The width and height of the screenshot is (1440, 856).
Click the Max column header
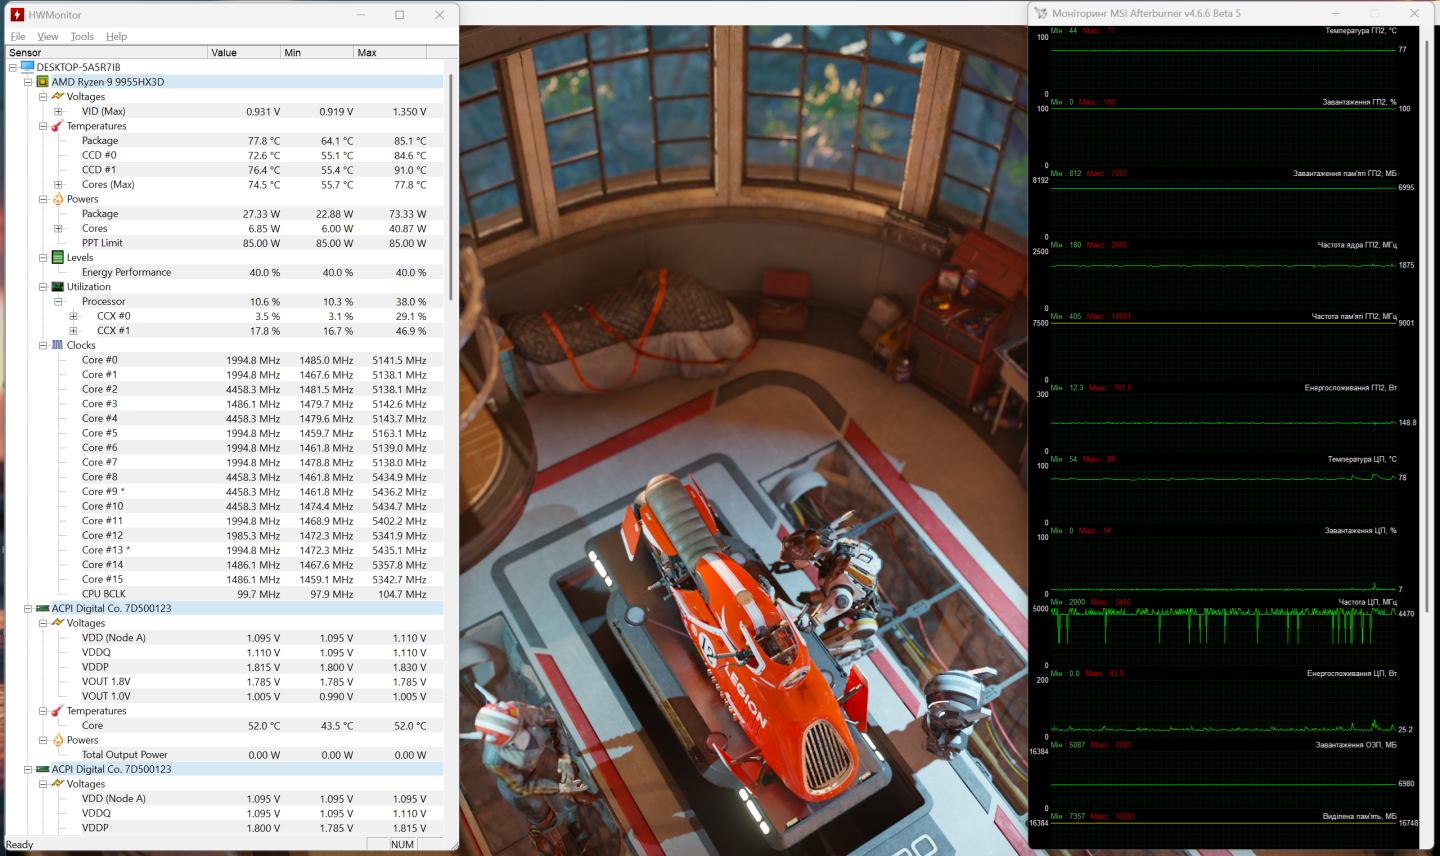(391, 52)
